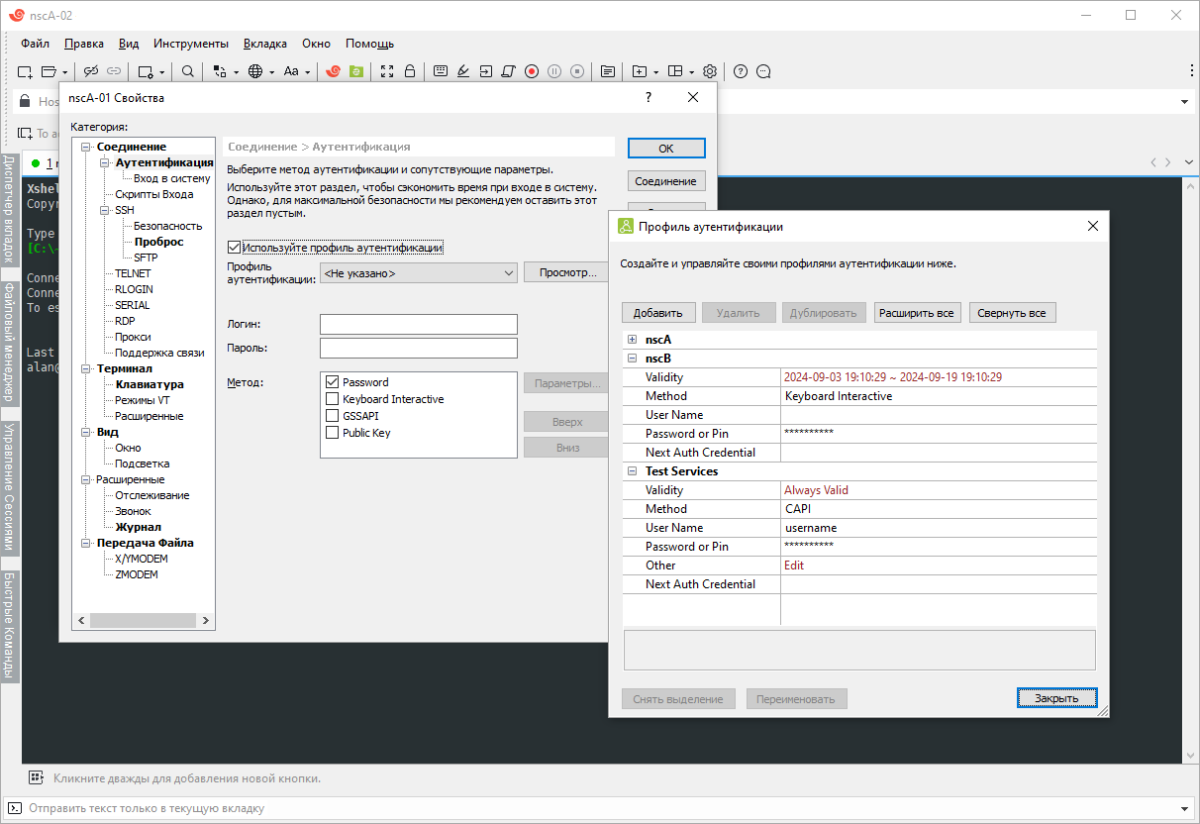1200x824 pixels.
Task: Open the gear options icon in toolbar
Action: click(710, 71)
